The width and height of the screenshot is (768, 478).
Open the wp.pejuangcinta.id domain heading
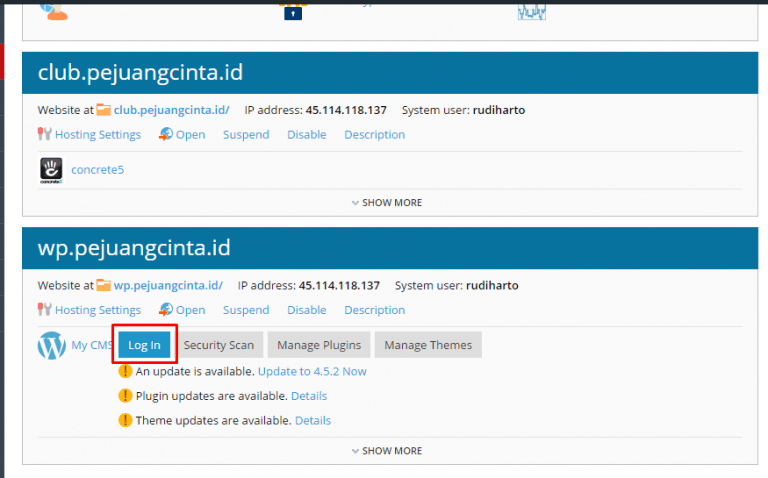[134, 248]
